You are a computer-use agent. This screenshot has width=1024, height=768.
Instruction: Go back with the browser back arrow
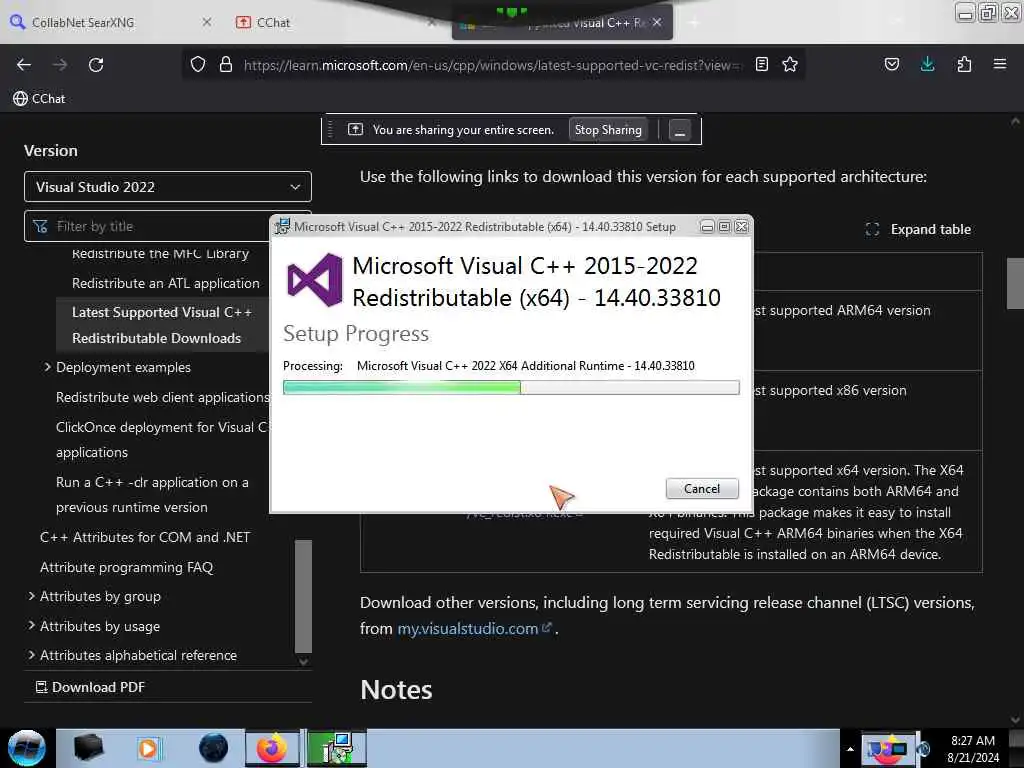click(x=24, y=65)
